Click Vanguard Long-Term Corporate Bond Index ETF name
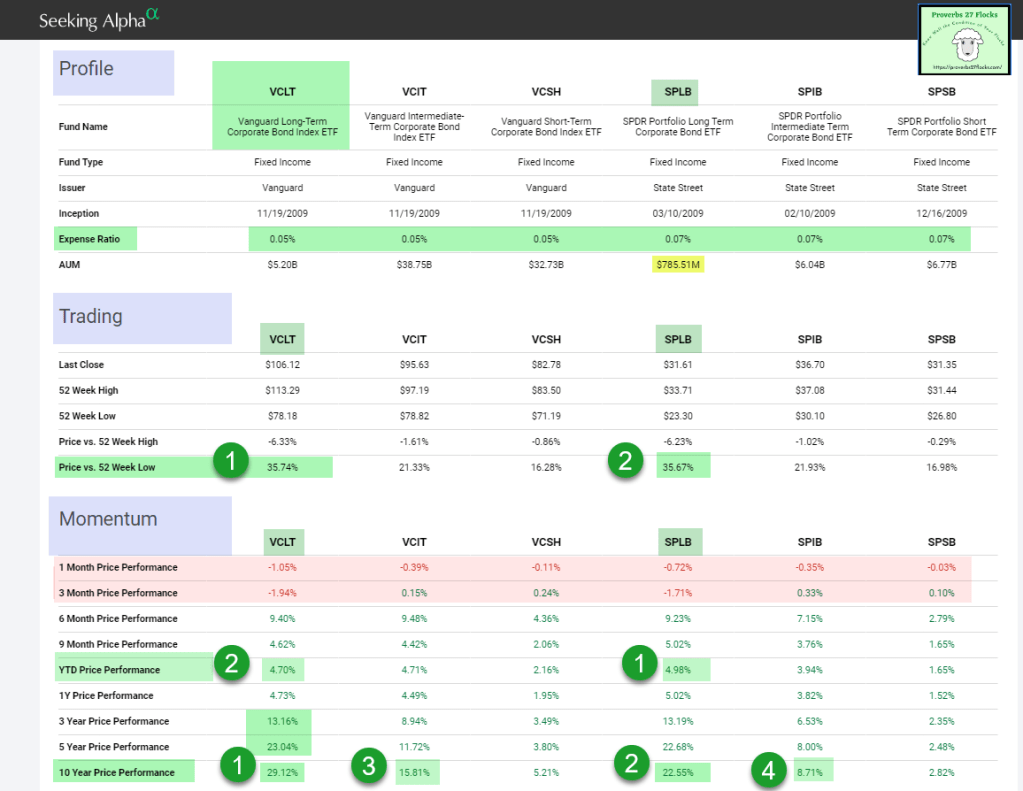 pos(280,127)
